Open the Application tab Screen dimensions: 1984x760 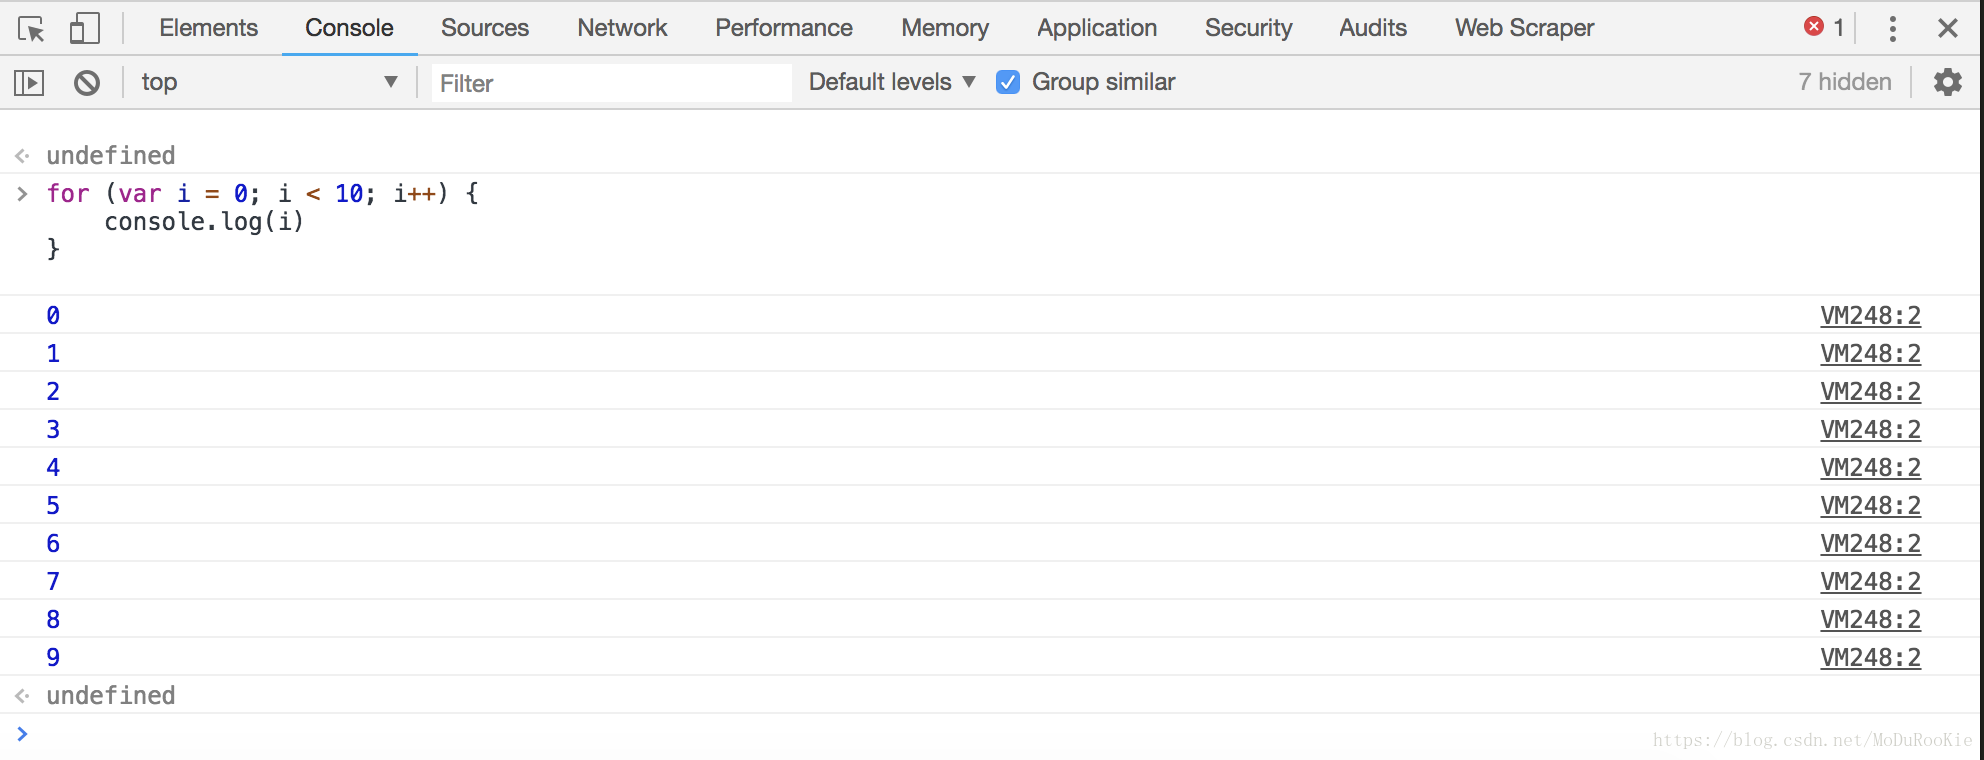1097,28
